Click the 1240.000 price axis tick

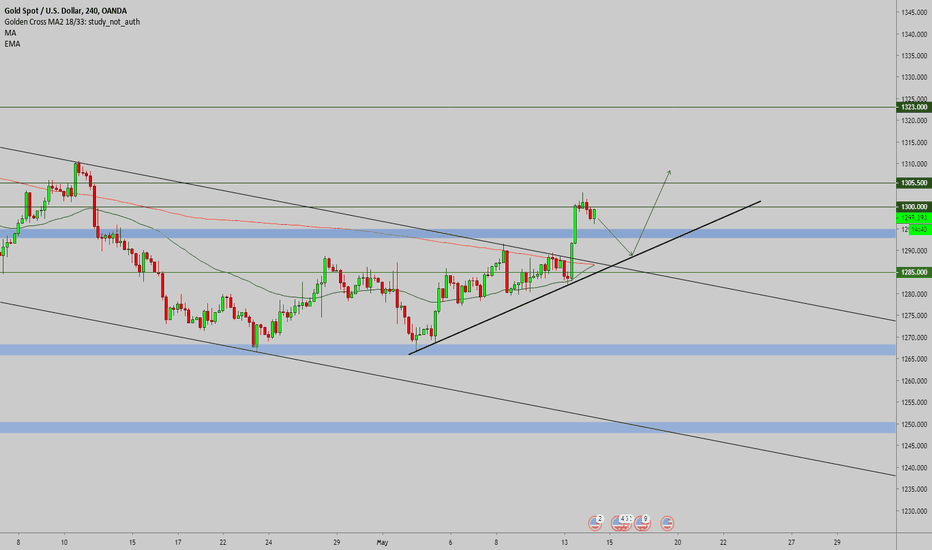(914, 467)
